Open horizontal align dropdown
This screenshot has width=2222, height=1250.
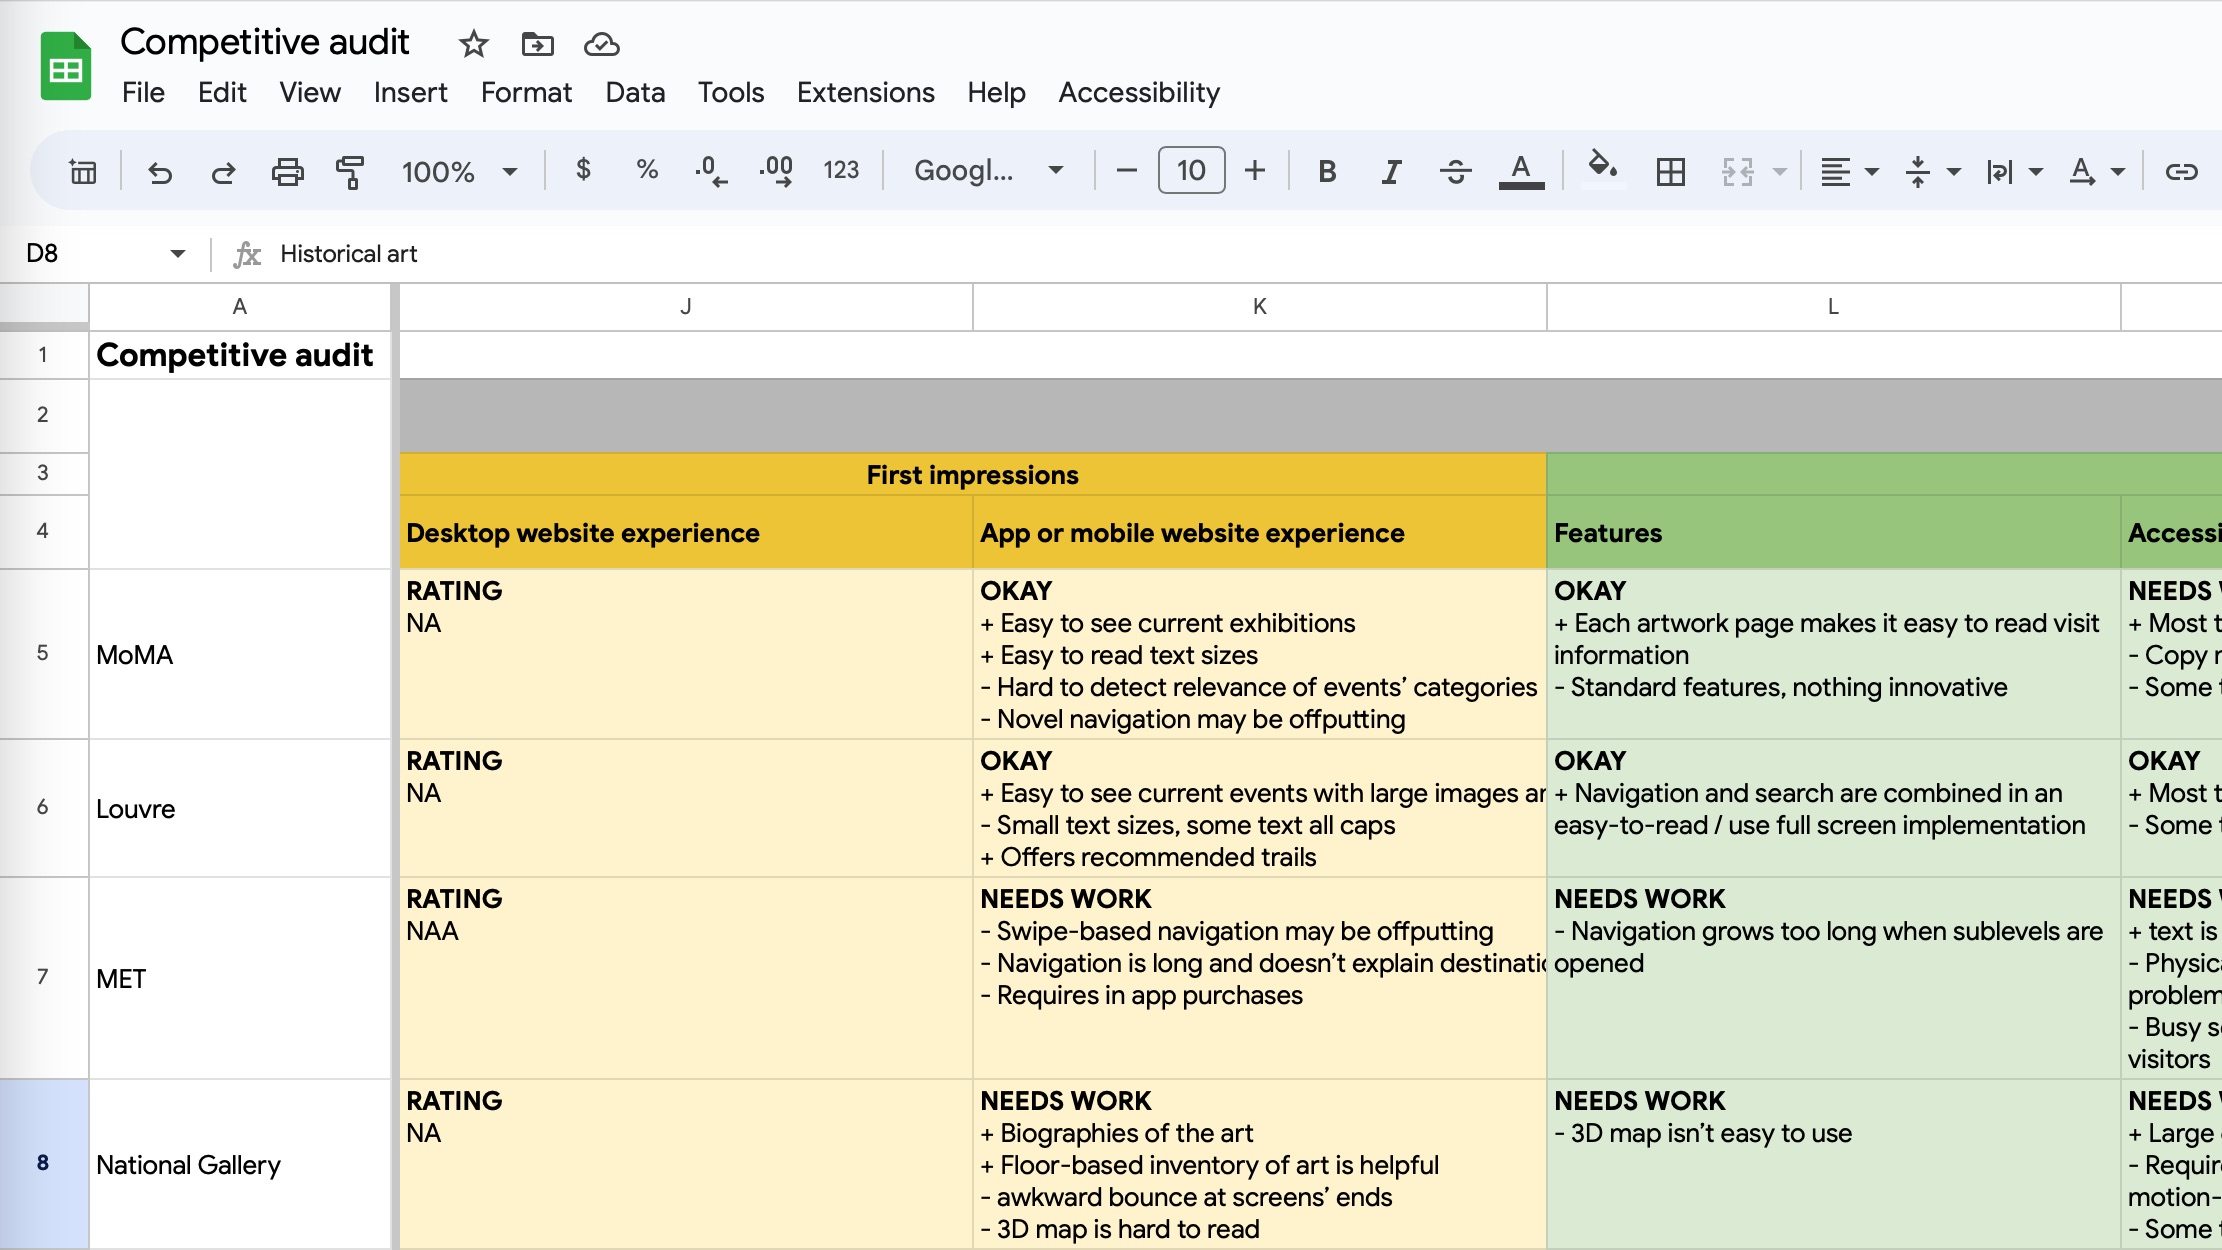(1849, 172)
